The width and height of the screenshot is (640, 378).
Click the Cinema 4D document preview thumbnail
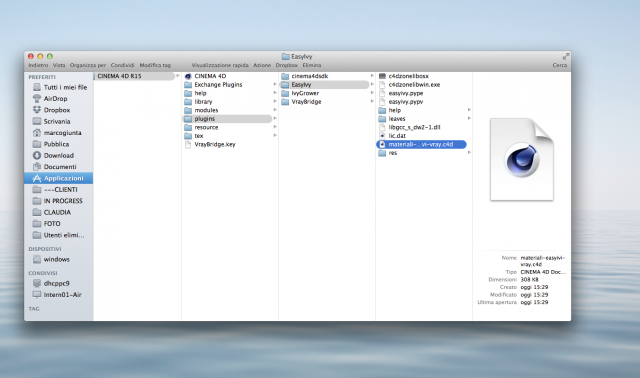click(522, 160)
